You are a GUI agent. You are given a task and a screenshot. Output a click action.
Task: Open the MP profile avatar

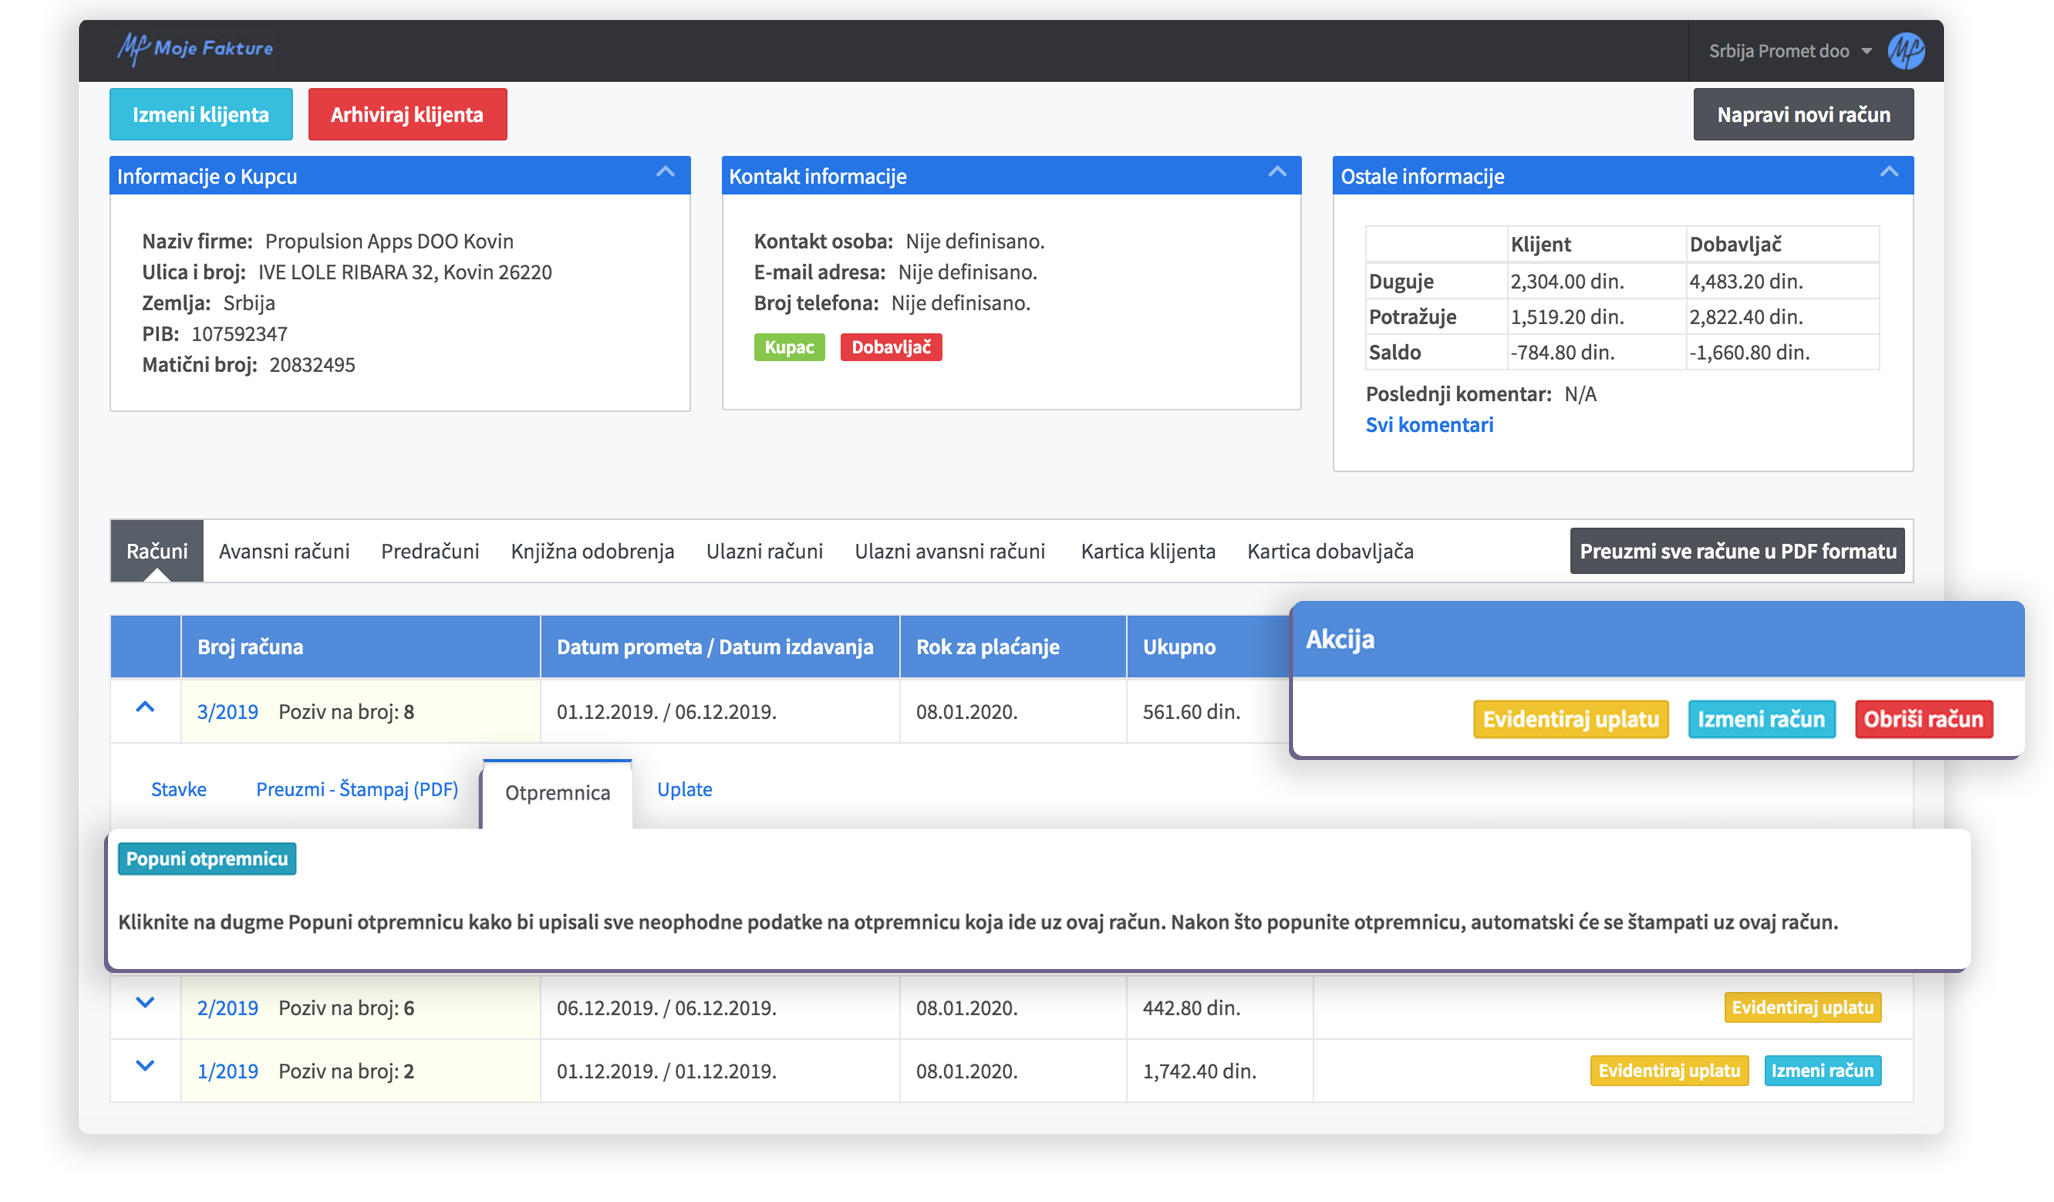click(1906, 50)
